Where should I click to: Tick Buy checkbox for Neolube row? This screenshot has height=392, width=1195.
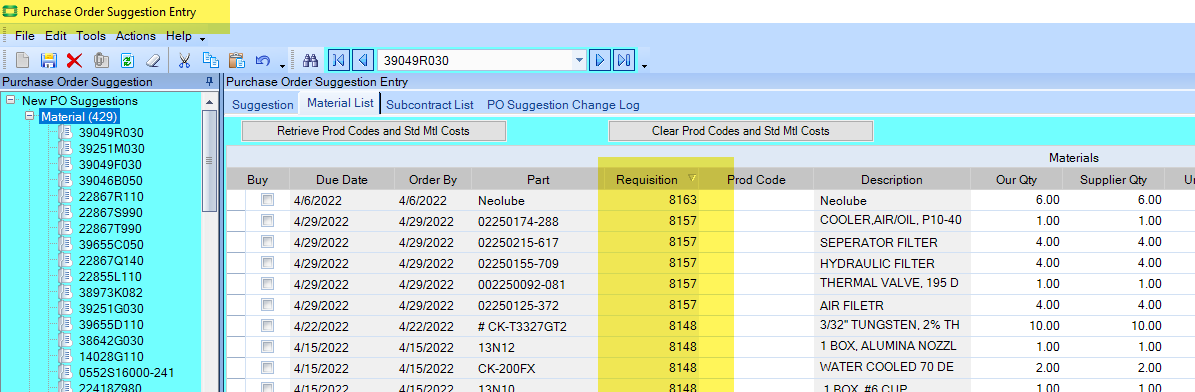click(x=268, y=200)
